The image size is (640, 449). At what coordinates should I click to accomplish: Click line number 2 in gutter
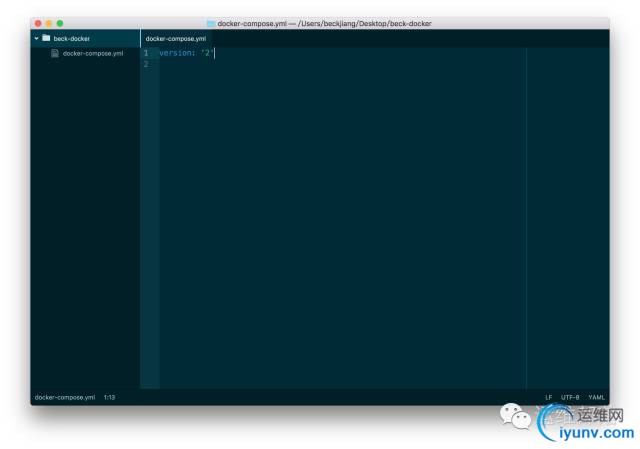click(x=146, y=64)
